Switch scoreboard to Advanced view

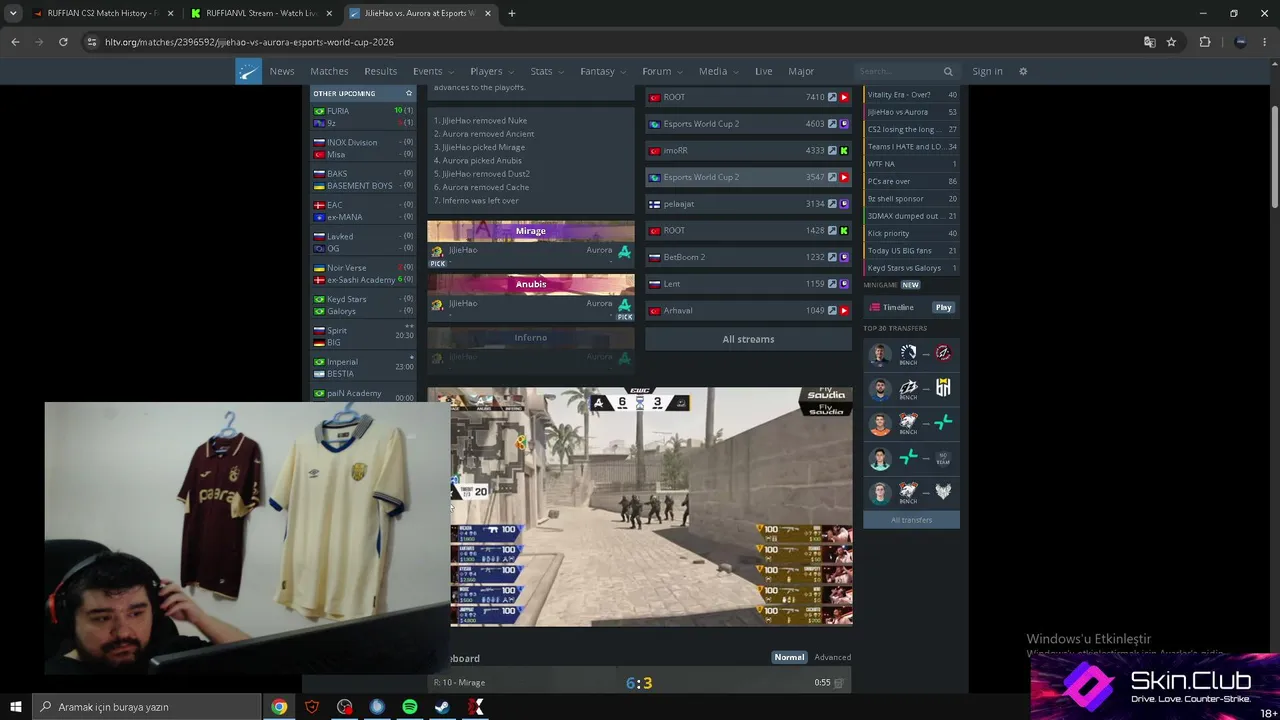832,657
